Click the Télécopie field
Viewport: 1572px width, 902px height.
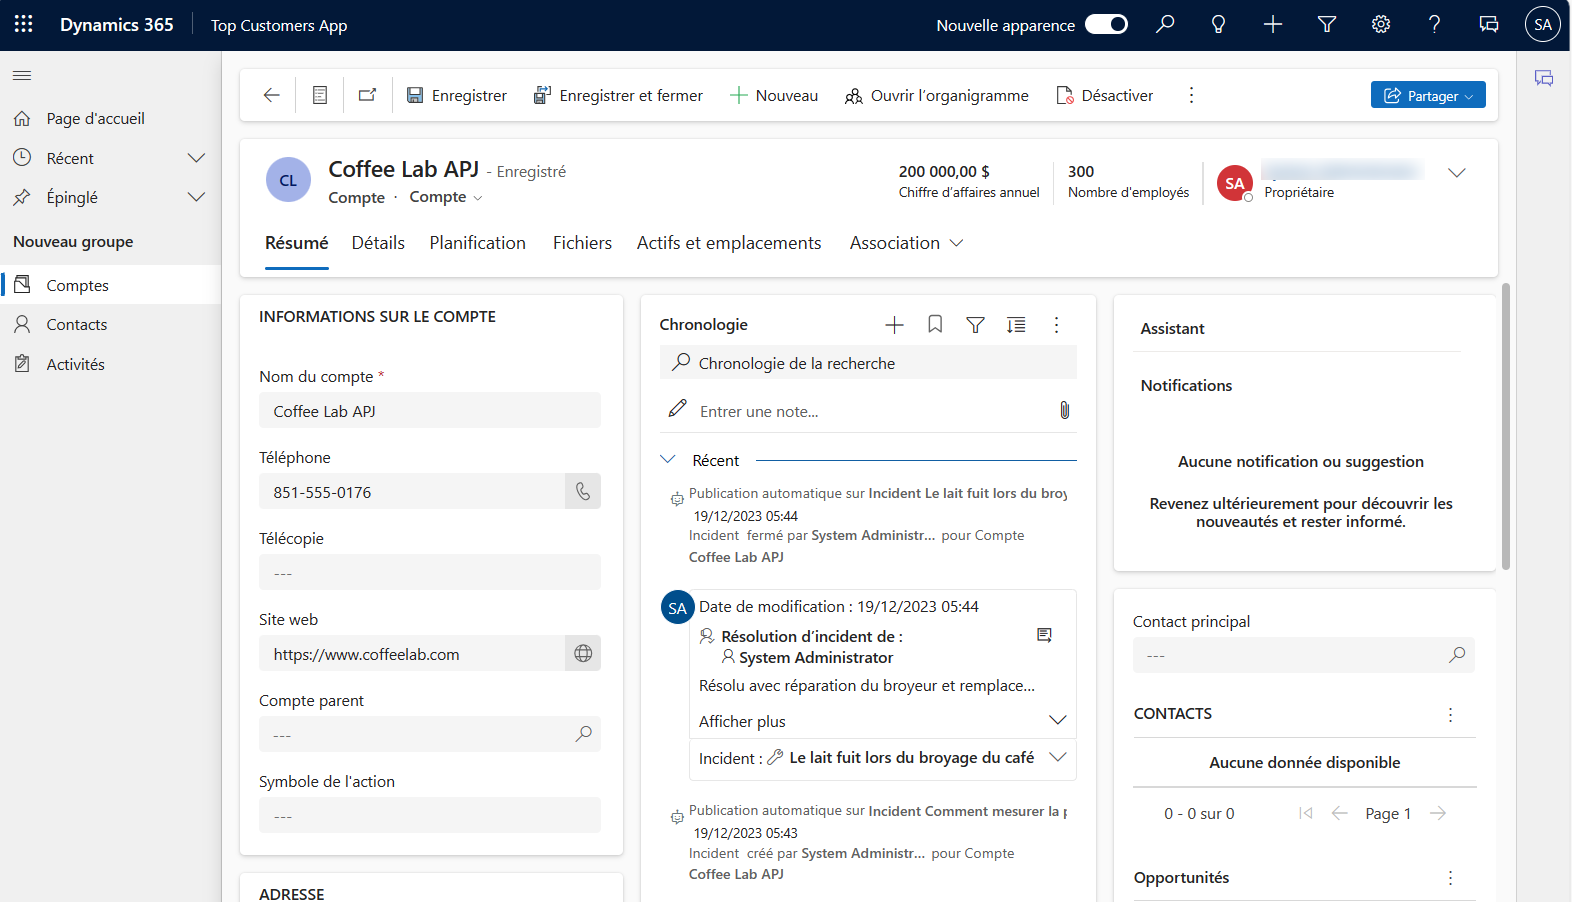430,573
